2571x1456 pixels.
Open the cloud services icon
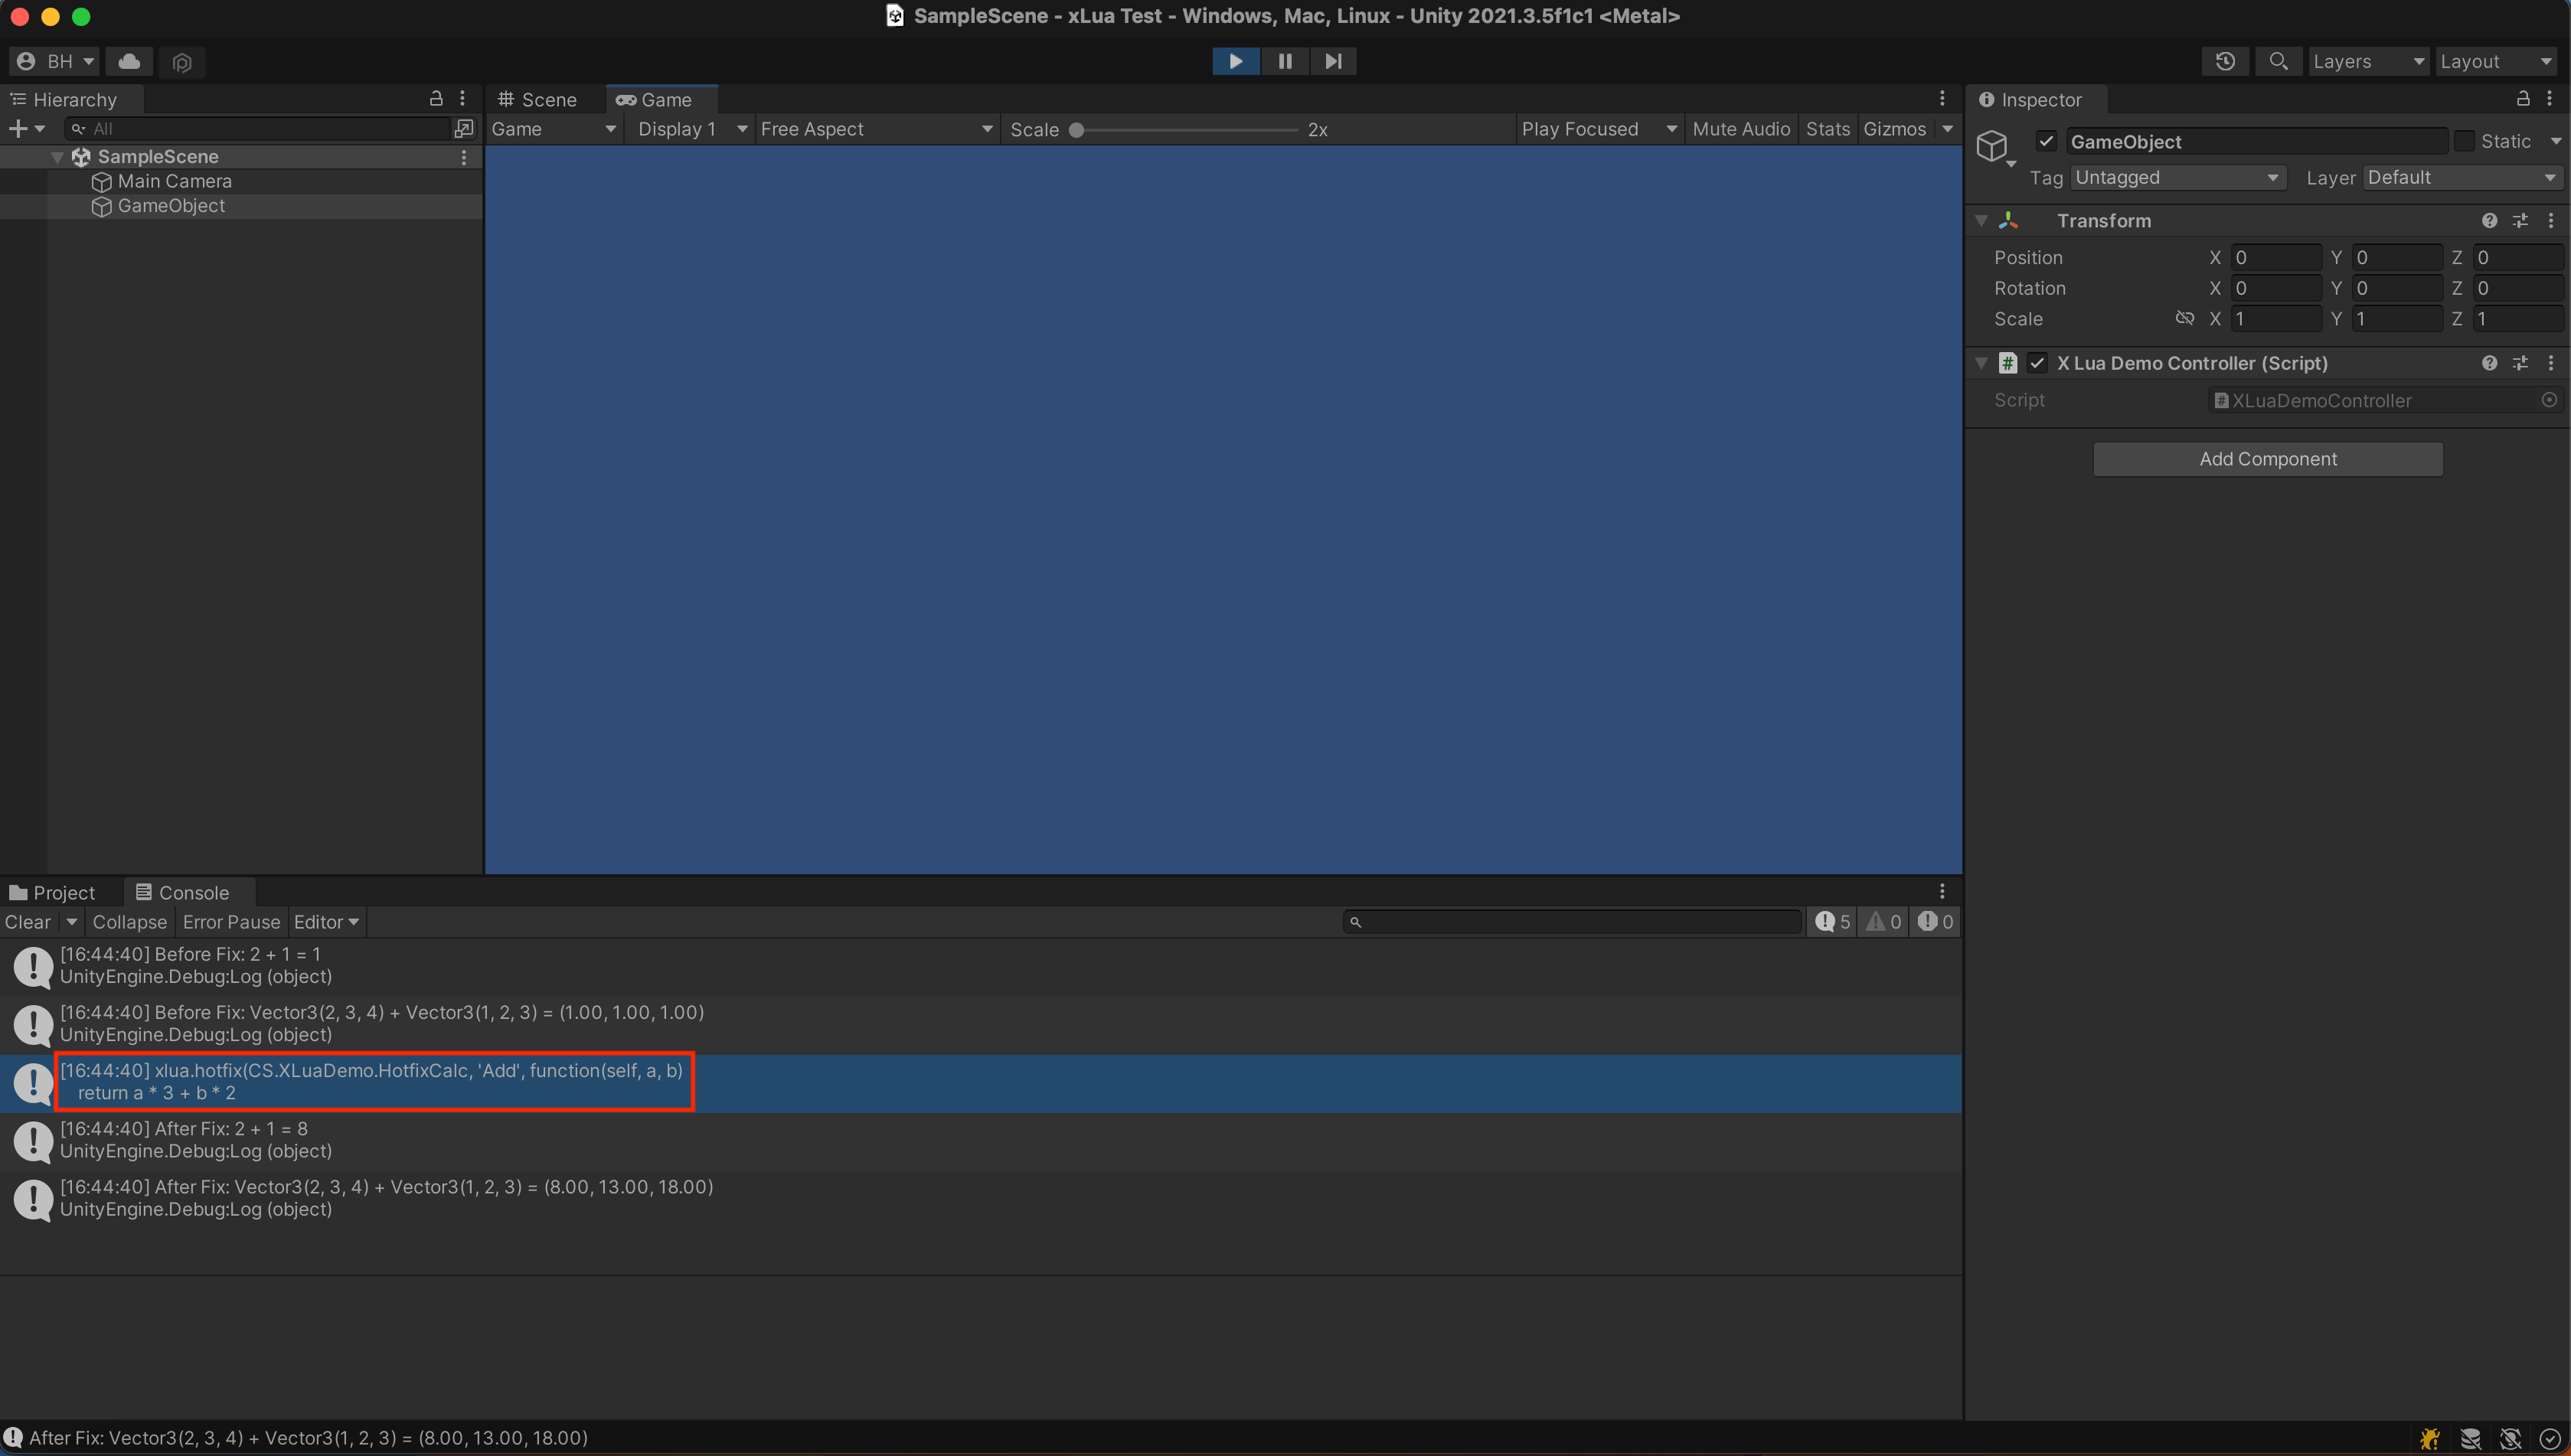(129, 61)
